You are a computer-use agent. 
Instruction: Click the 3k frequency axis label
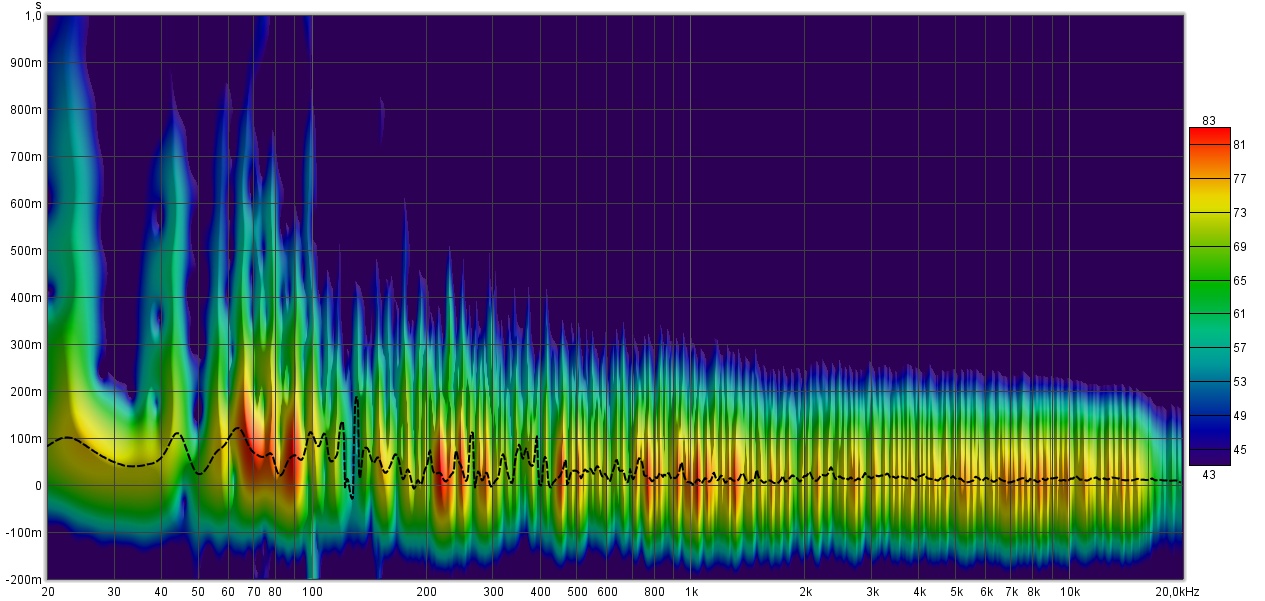point(872,592)
